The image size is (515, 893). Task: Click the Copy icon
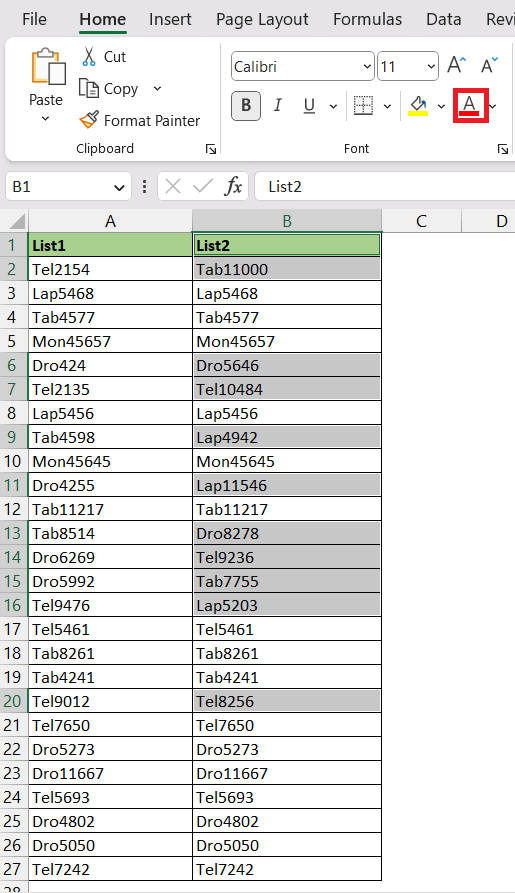tap(89, 88)
